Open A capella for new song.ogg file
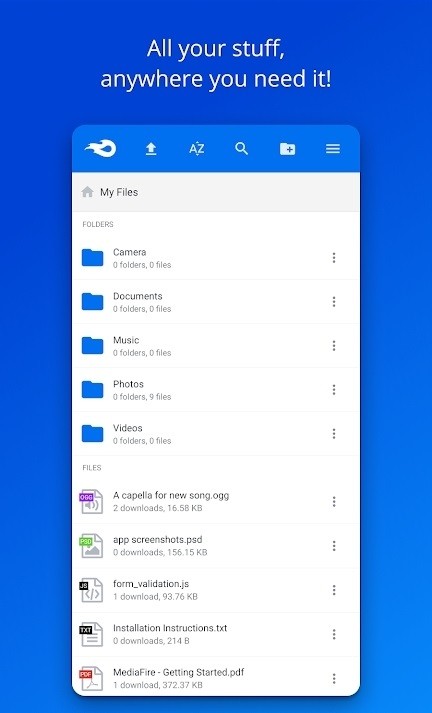 point(216,502)
